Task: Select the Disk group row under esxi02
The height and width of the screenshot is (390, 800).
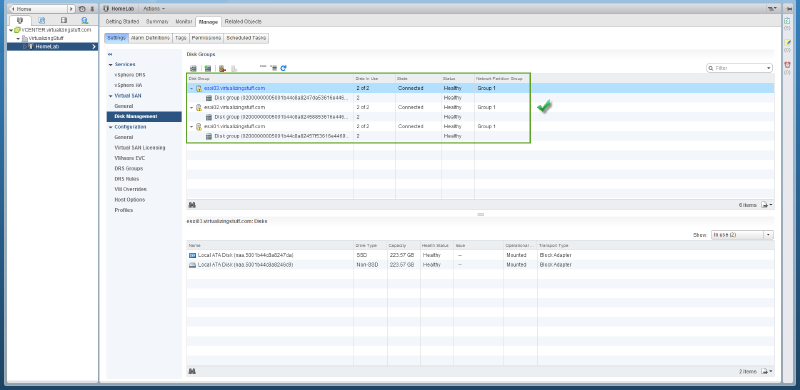Action: tap(480, 117)
